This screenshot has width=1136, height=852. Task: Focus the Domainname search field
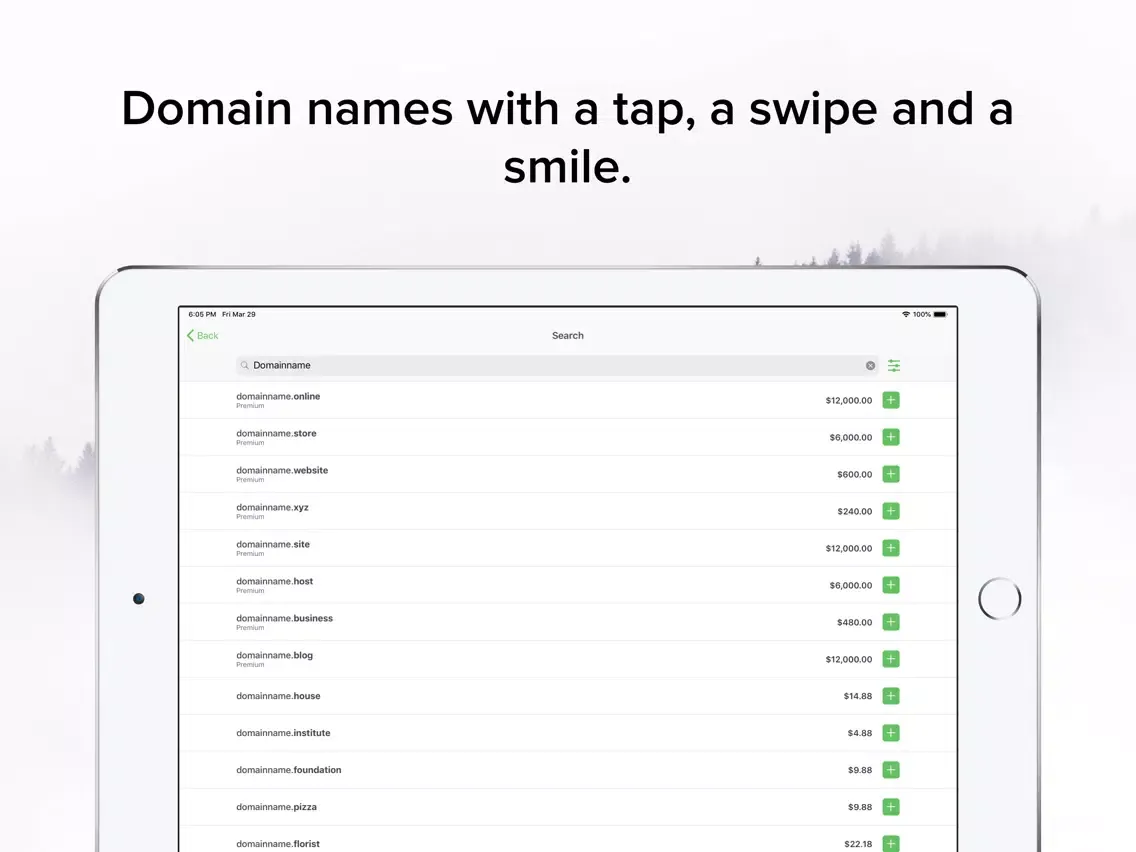[556, 365]
